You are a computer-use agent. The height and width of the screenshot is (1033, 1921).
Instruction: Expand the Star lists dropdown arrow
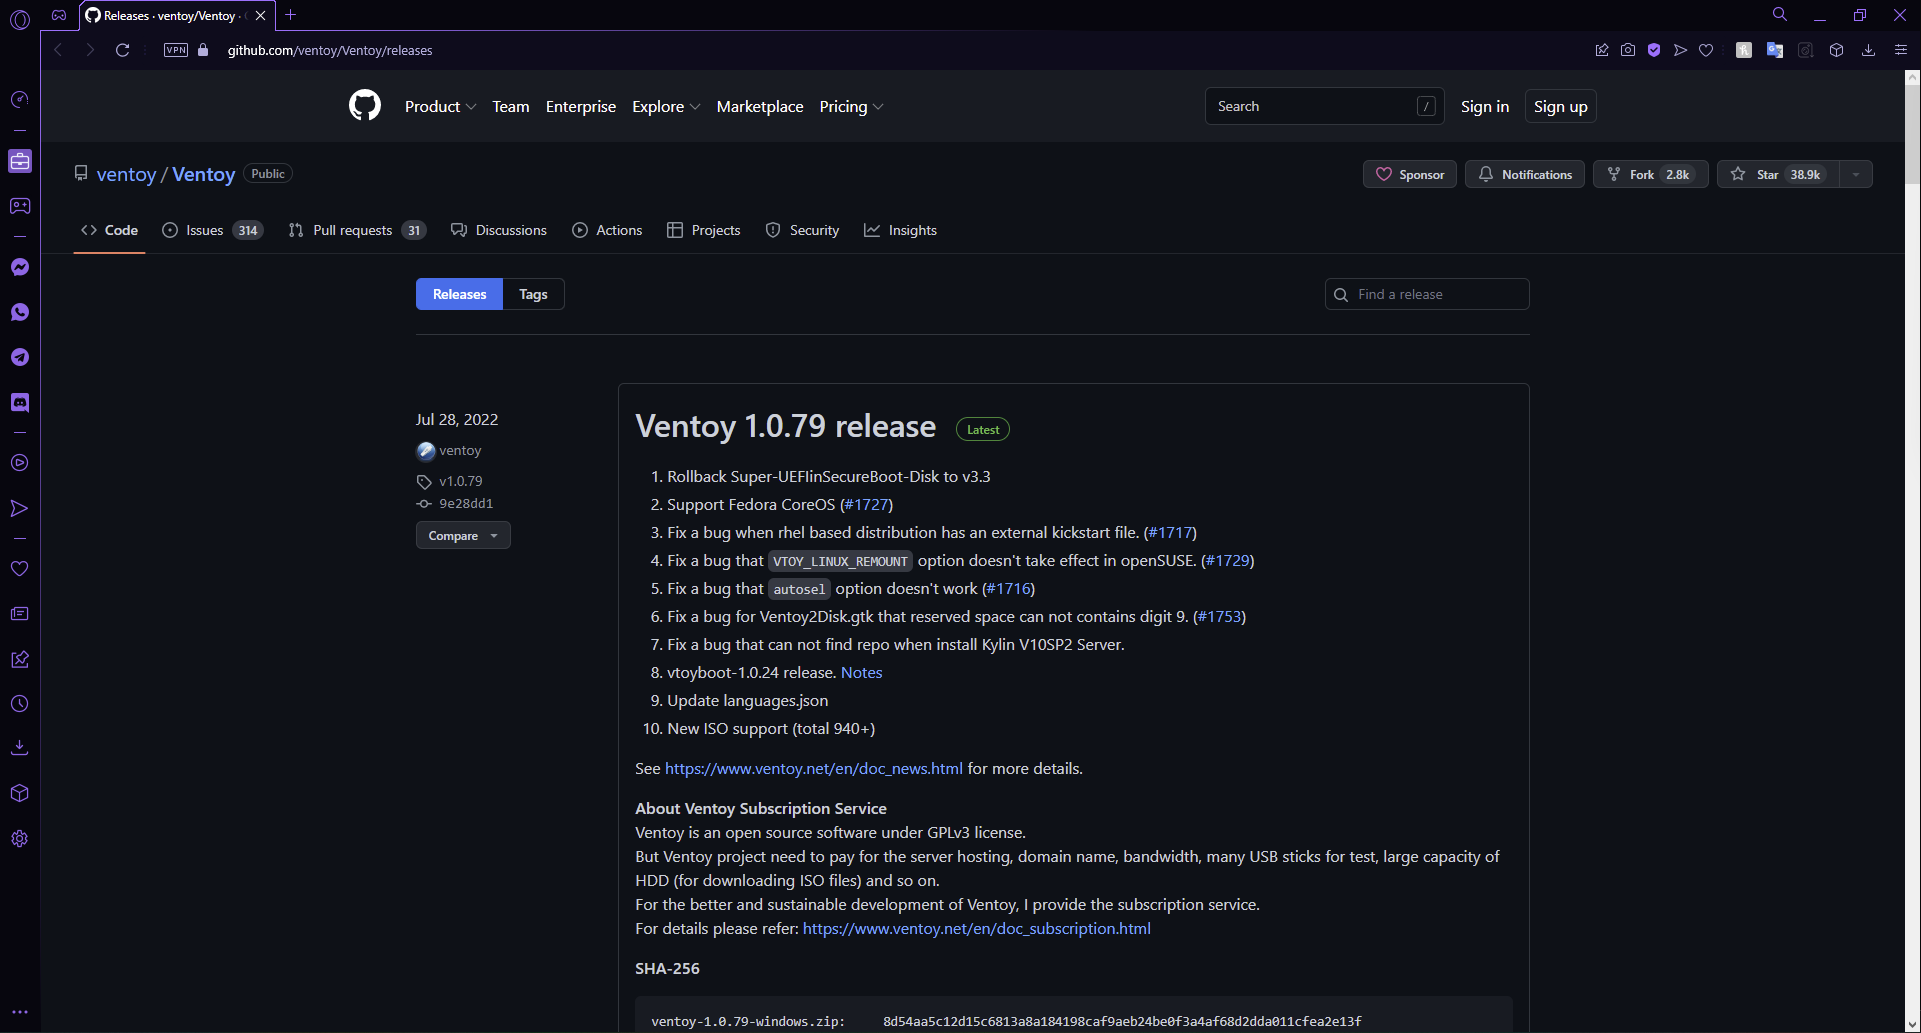tap(1856, 174)
